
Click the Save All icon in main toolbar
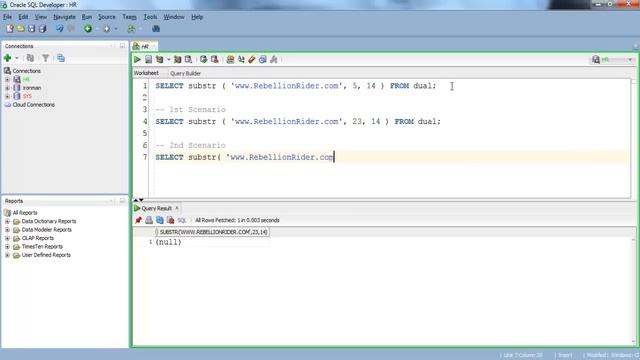coord(42,29)
